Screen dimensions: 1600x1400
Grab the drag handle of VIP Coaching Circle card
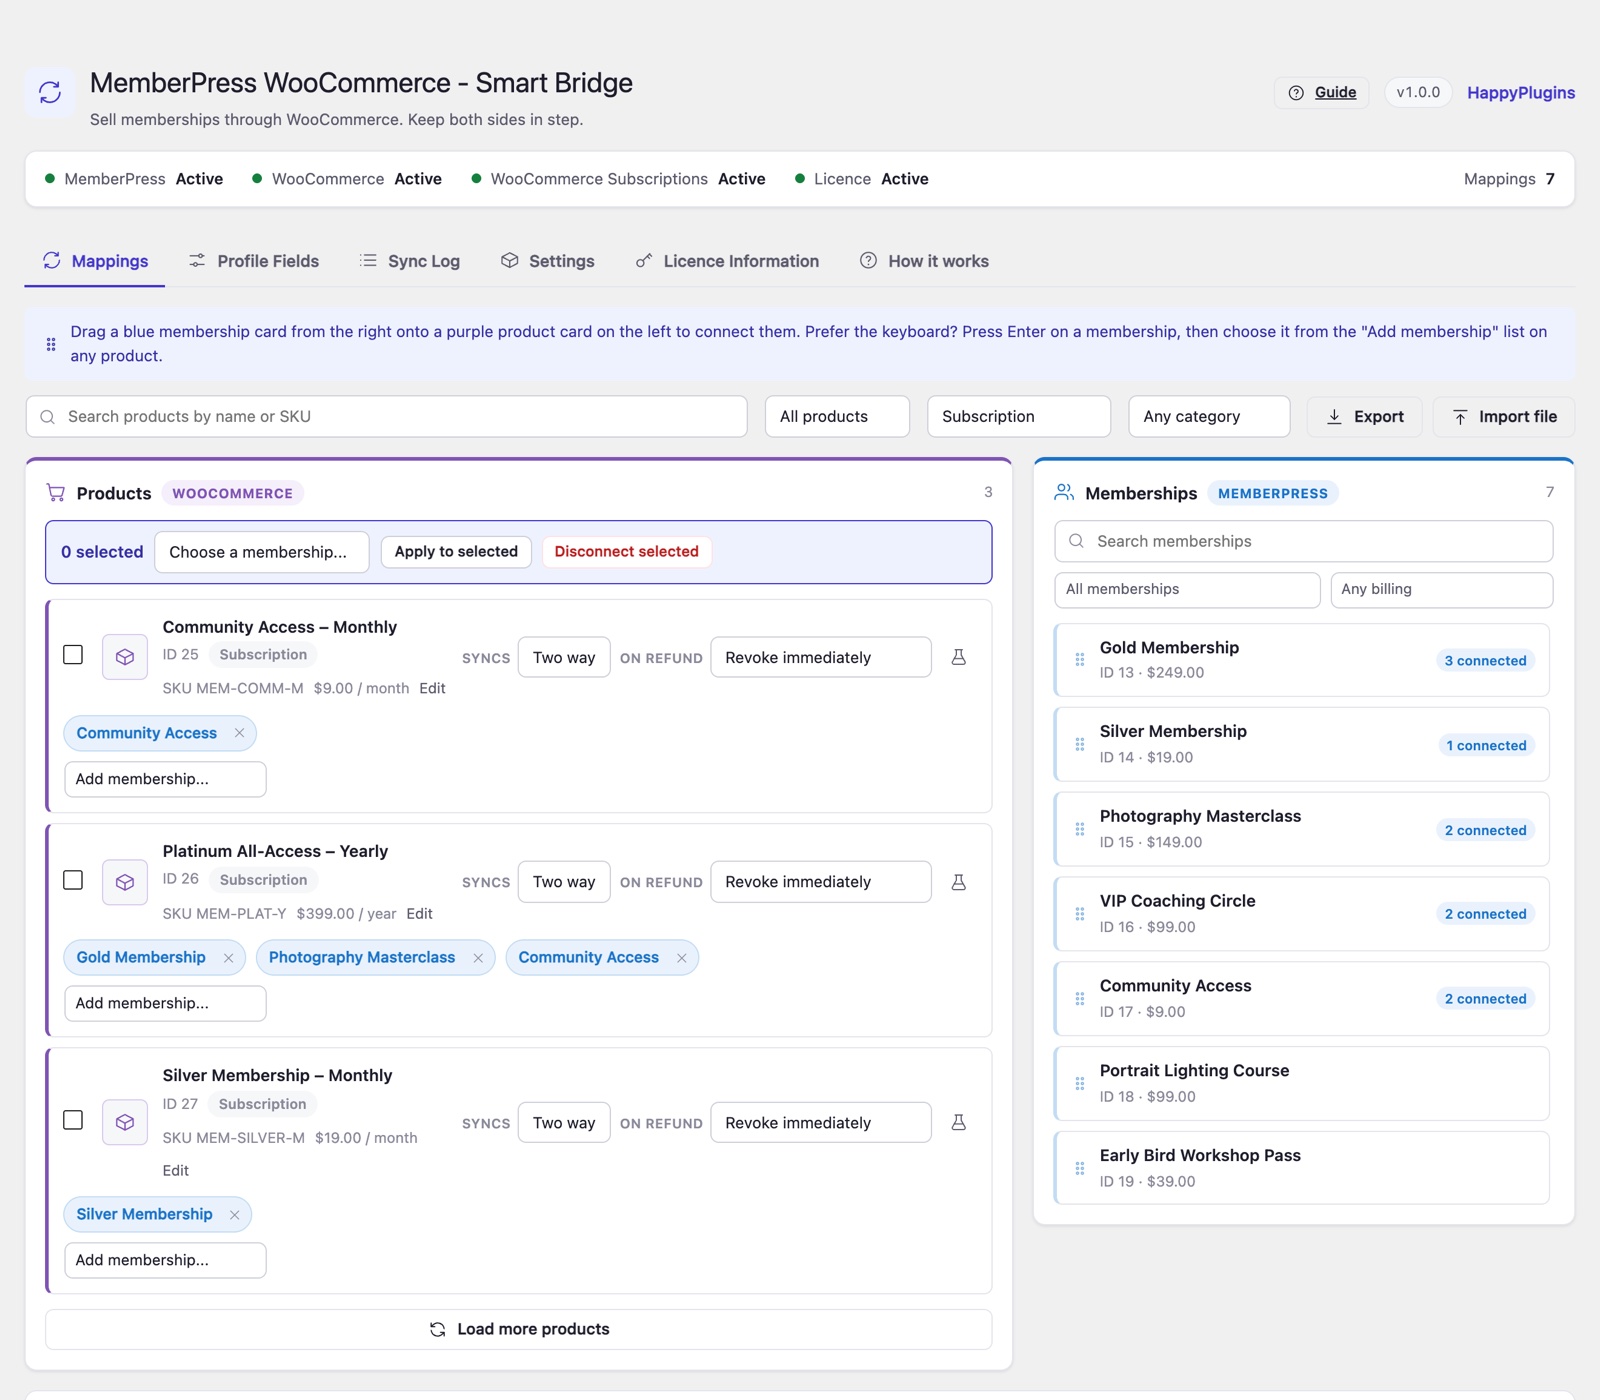pos(1080,914)
